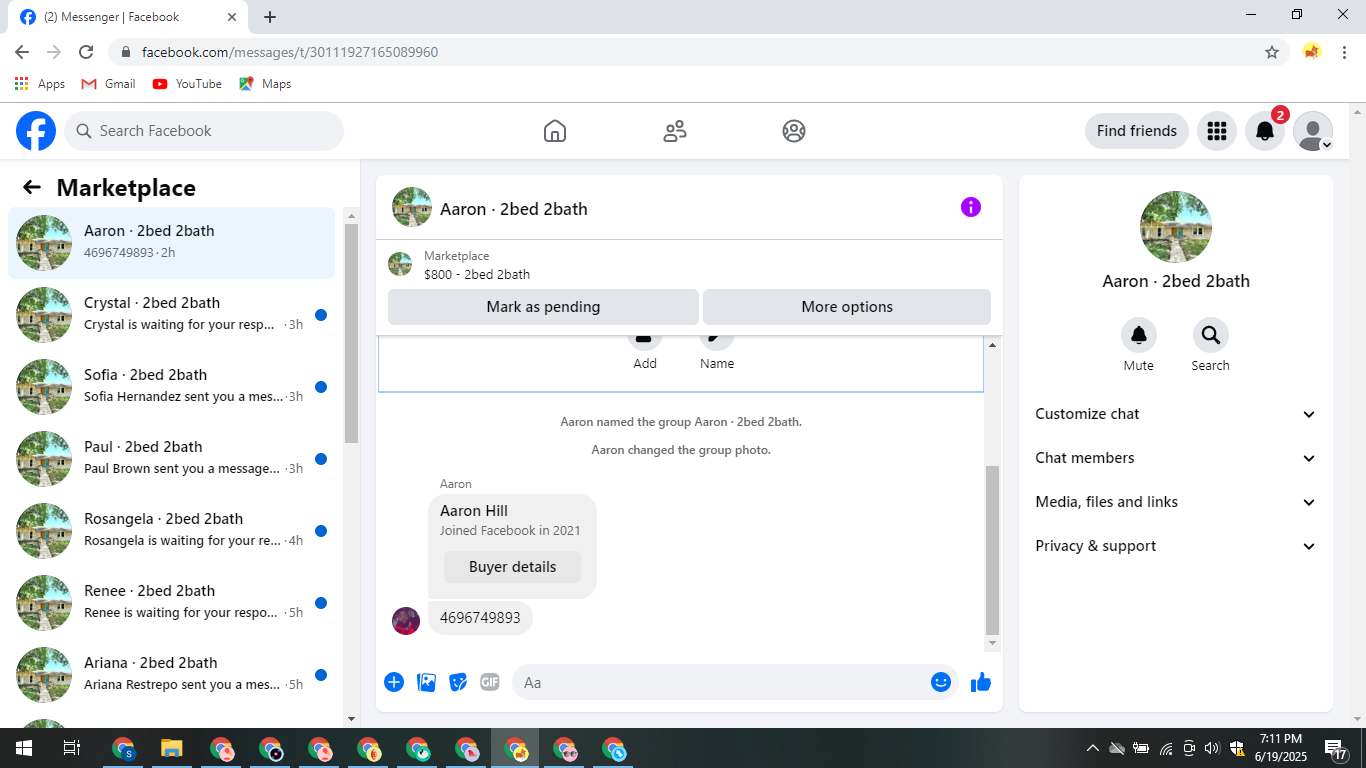This screenshot has height=768, width=1366.
Task: Open the account profile avatar menu
Action: 1313,131
